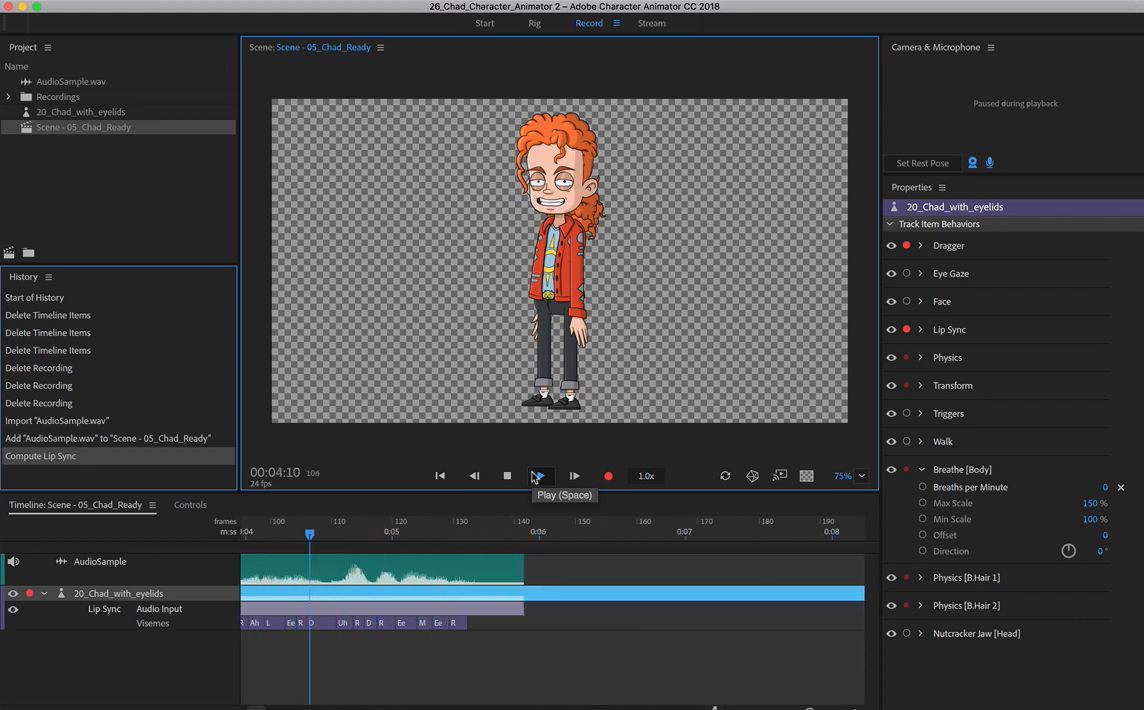
Task: Expand the Physics [B.Hair 1] behavior
Action: 920,577
